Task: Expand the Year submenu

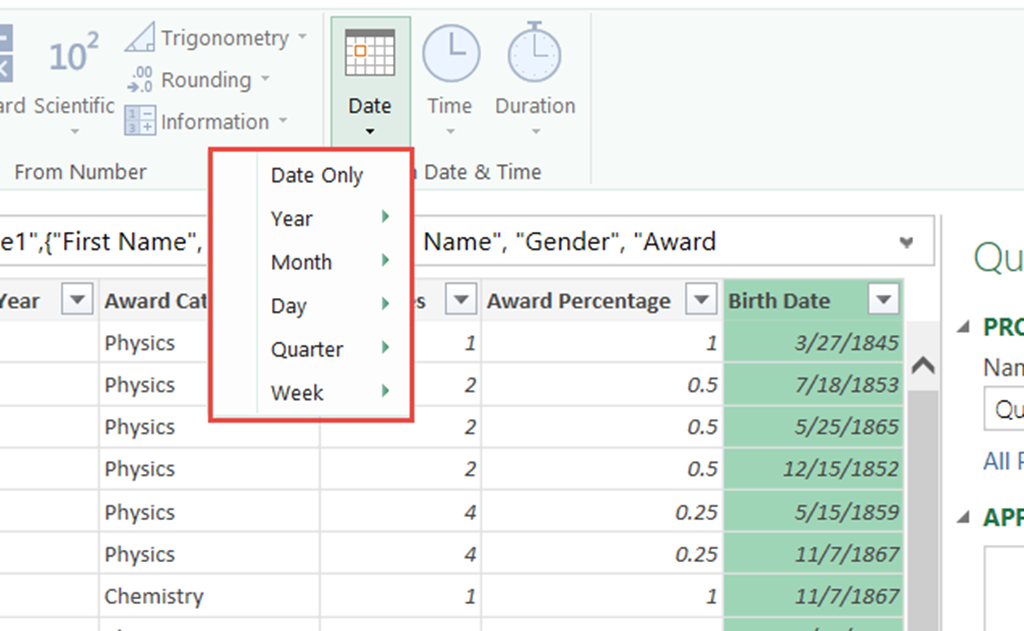Action: [x=292, y=218]
